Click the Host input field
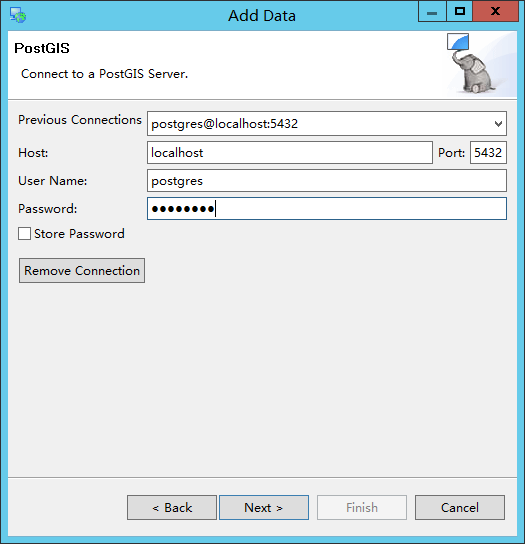525x544 pixels. click(x=290, y=152)
